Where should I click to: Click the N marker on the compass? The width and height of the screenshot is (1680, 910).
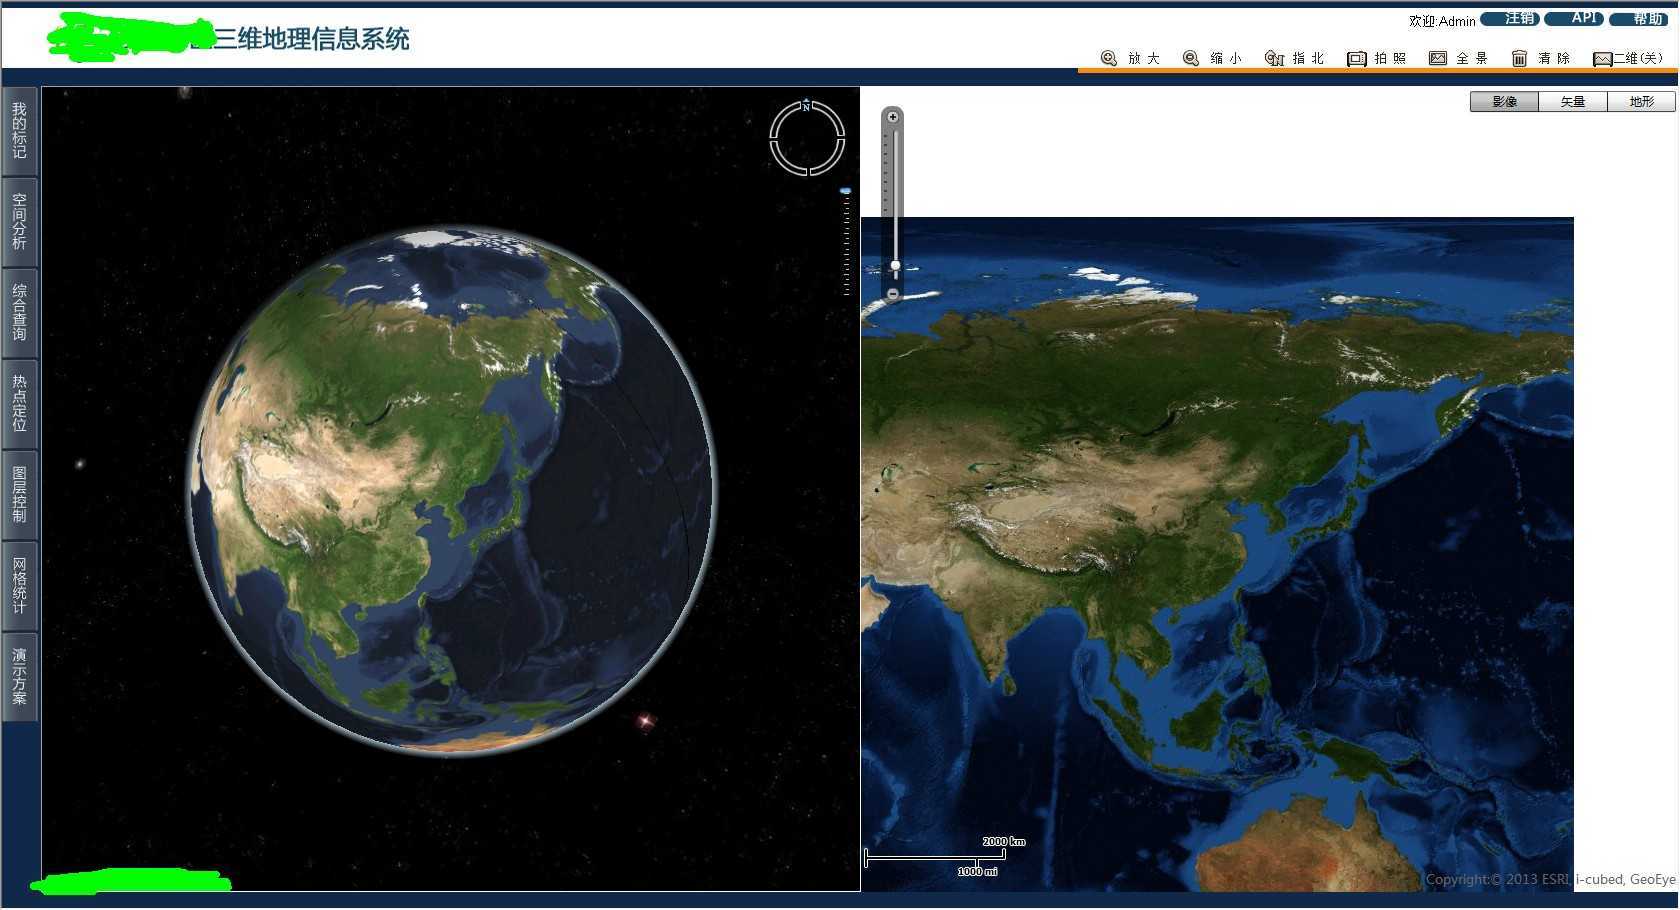(x=806, y=105)
